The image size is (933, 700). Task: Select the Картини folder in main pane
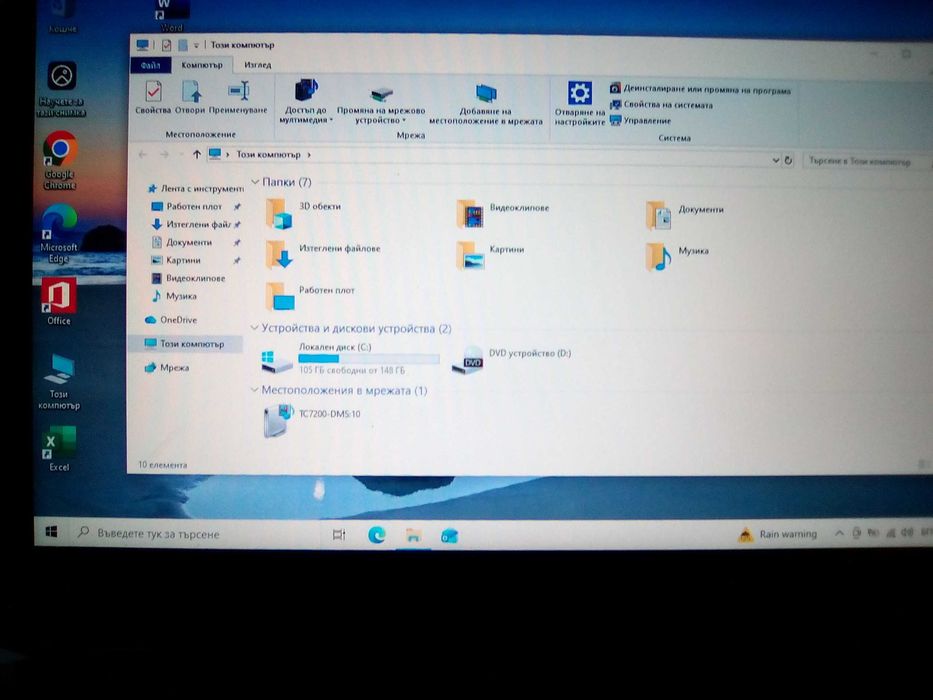490,255
